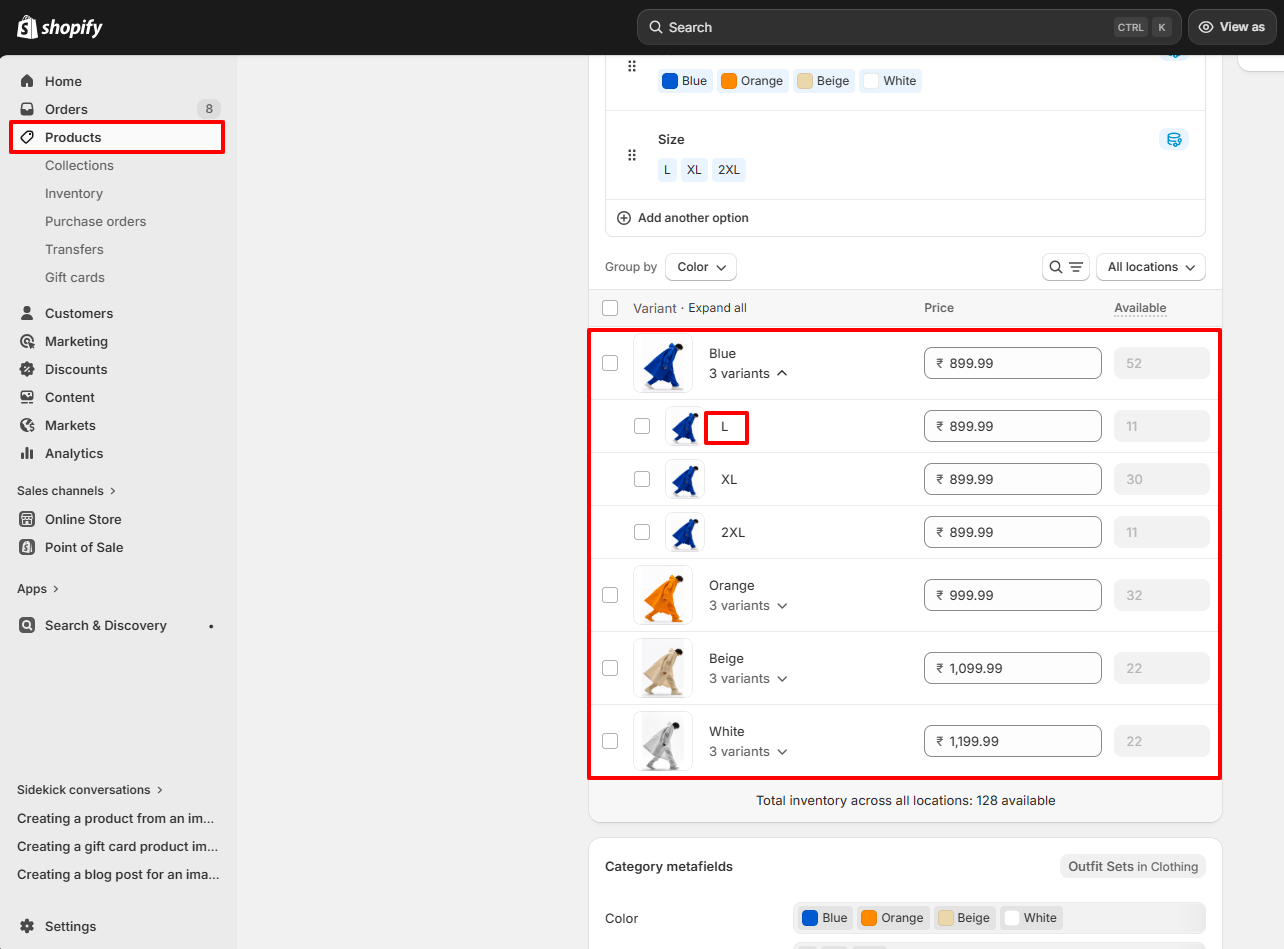Viewport: 1284px width, 949px height.
Task: Expand the Apps section
Action: 38,589
